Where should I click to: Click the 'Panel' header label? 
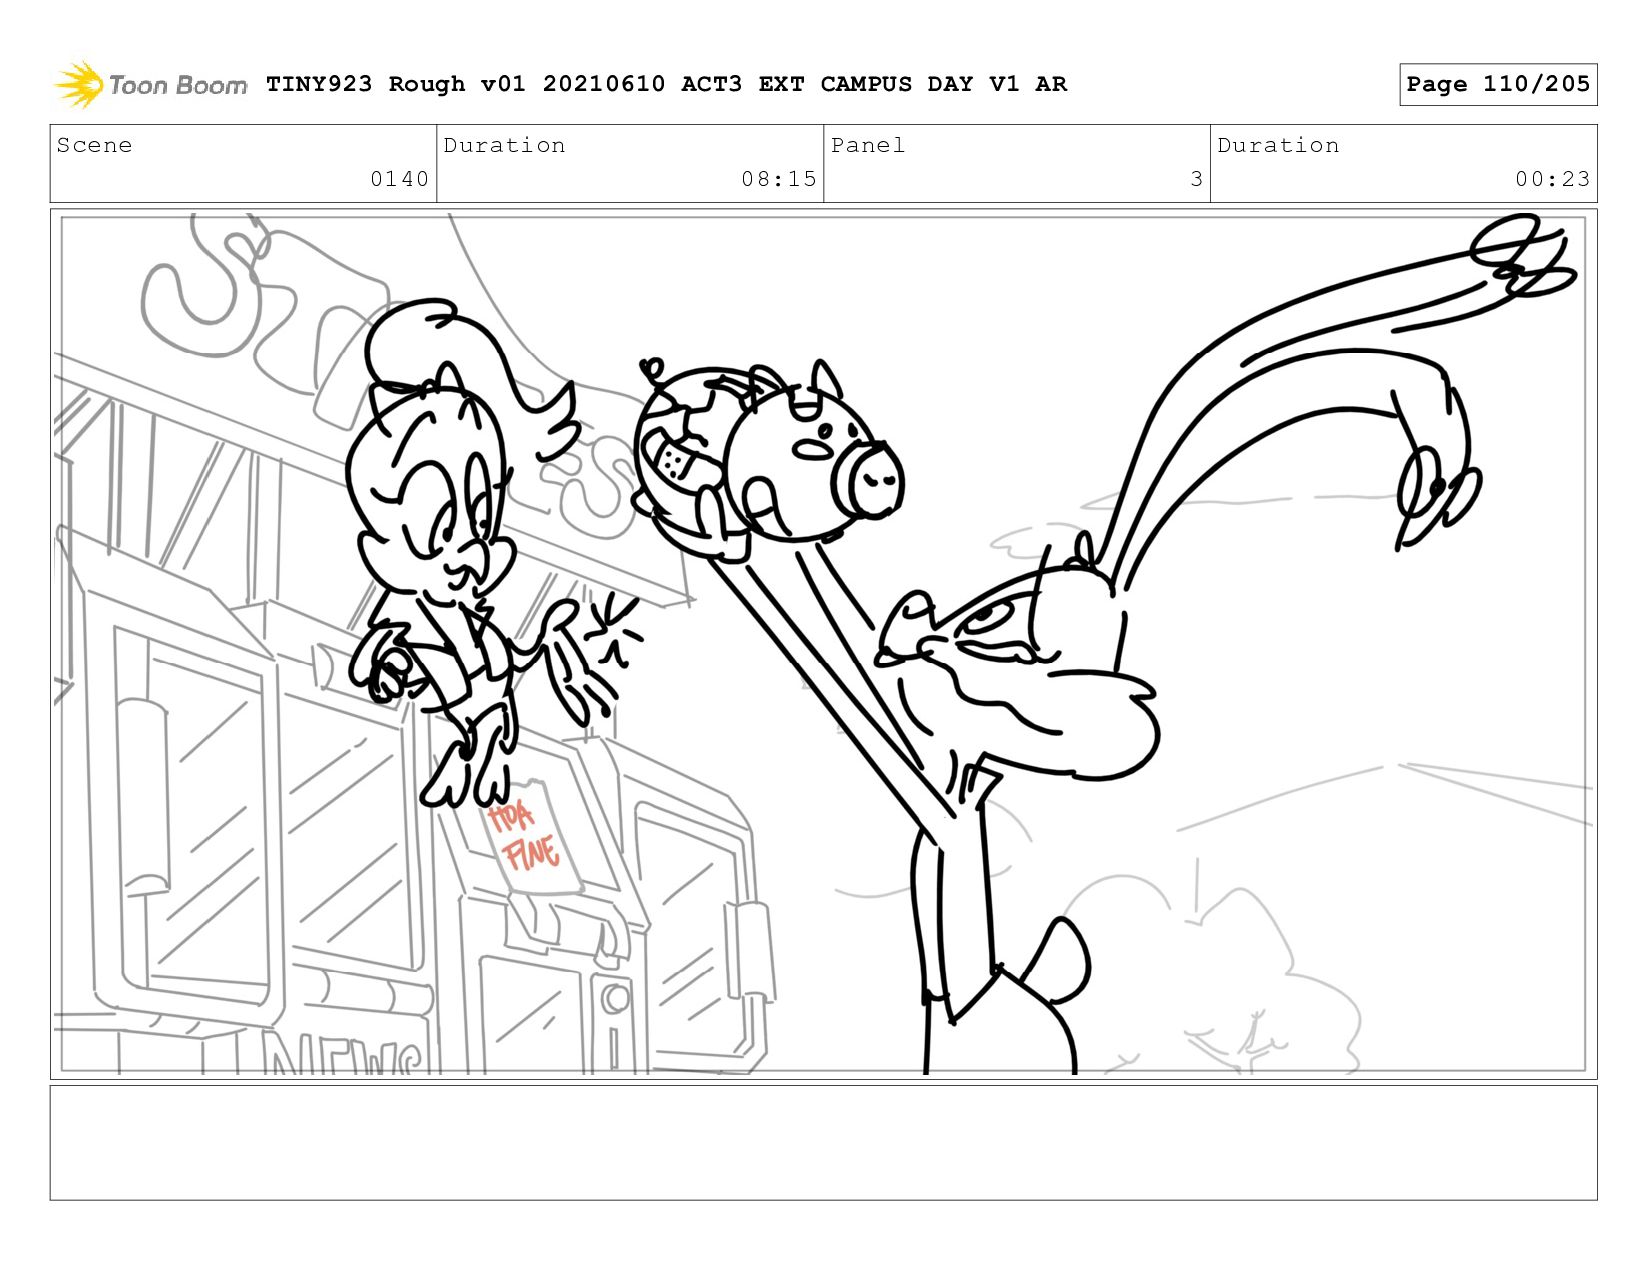tap(868, 145)
